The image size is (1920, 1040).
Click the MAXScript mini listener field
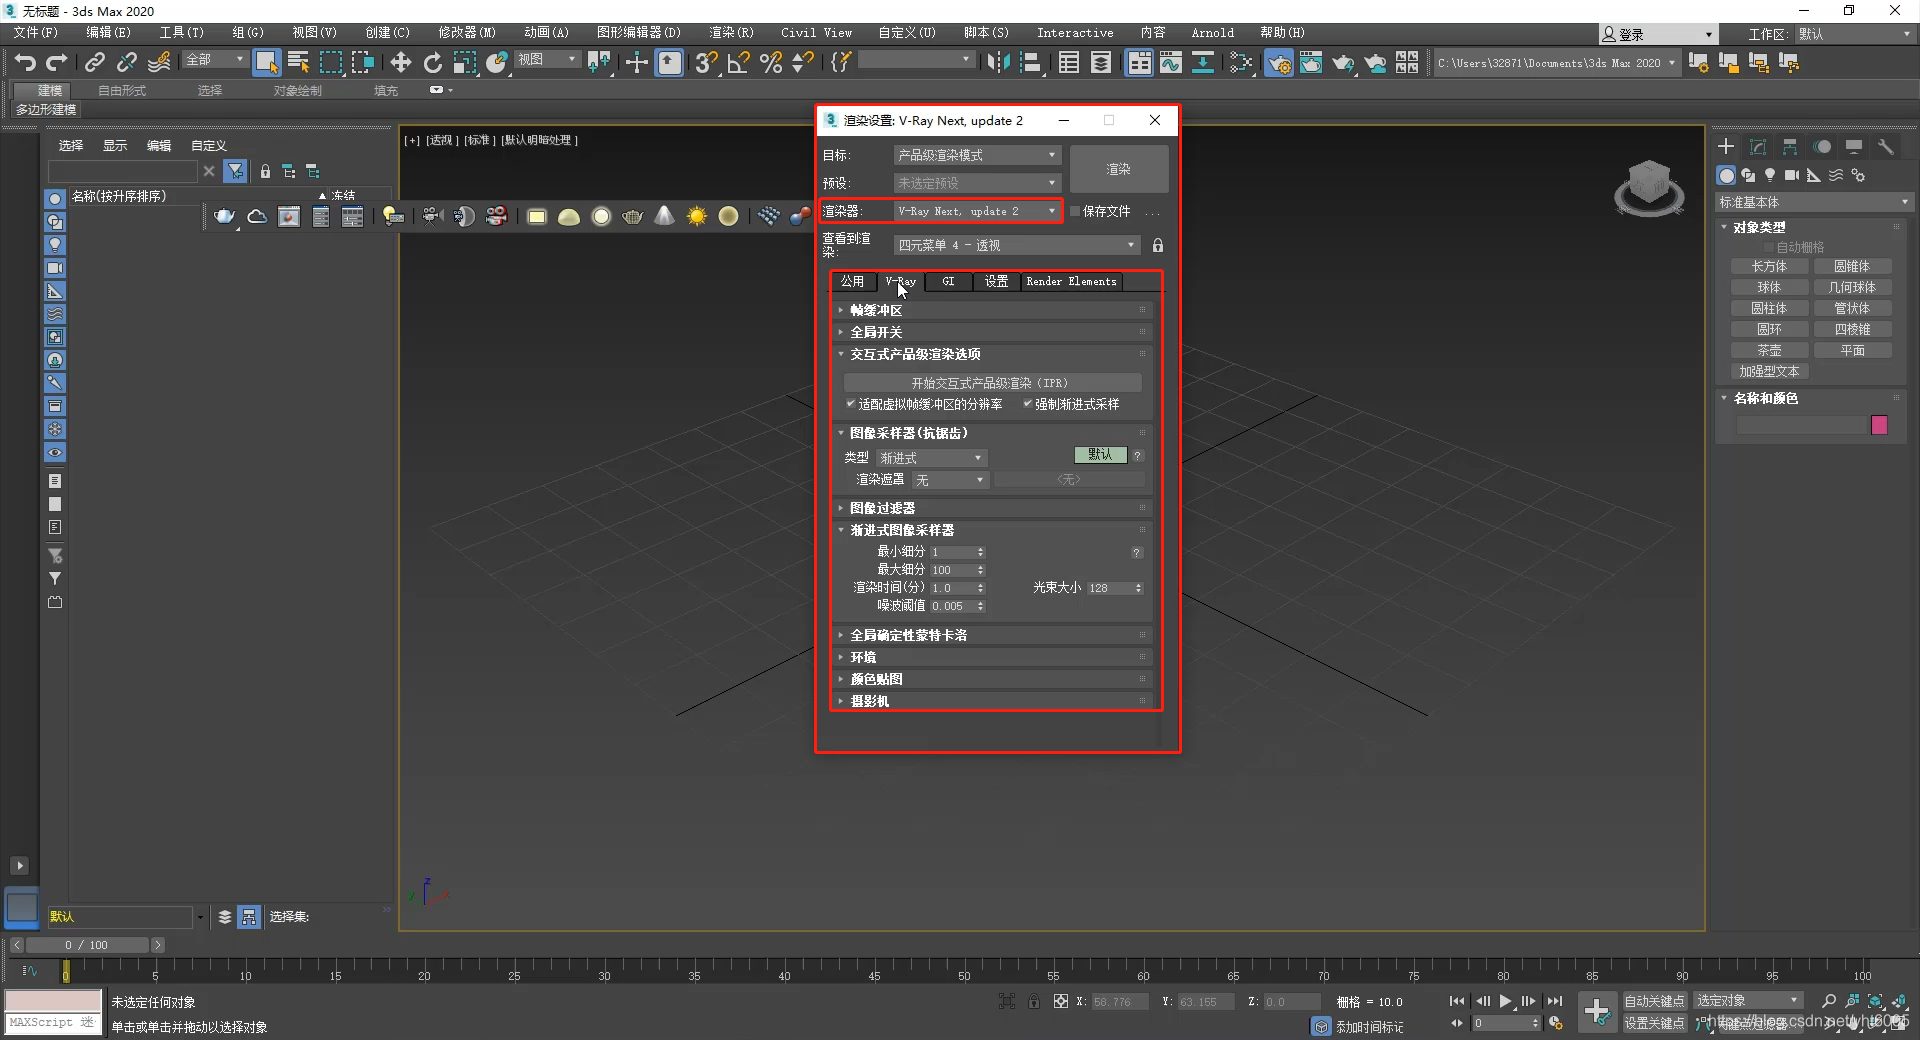point(52,1023)
